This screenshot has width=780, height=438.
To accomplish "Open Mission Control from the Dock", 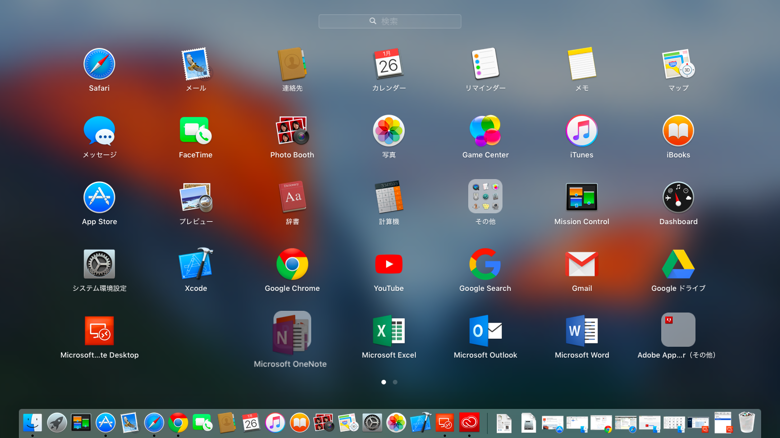I will coord(81,423).
